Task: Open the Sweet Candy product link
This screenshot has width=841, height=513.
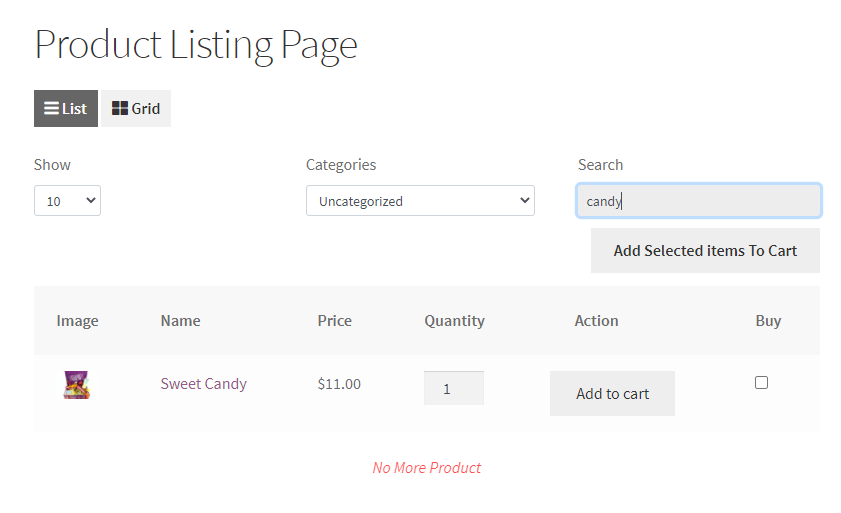Action: tap(203, 384)
